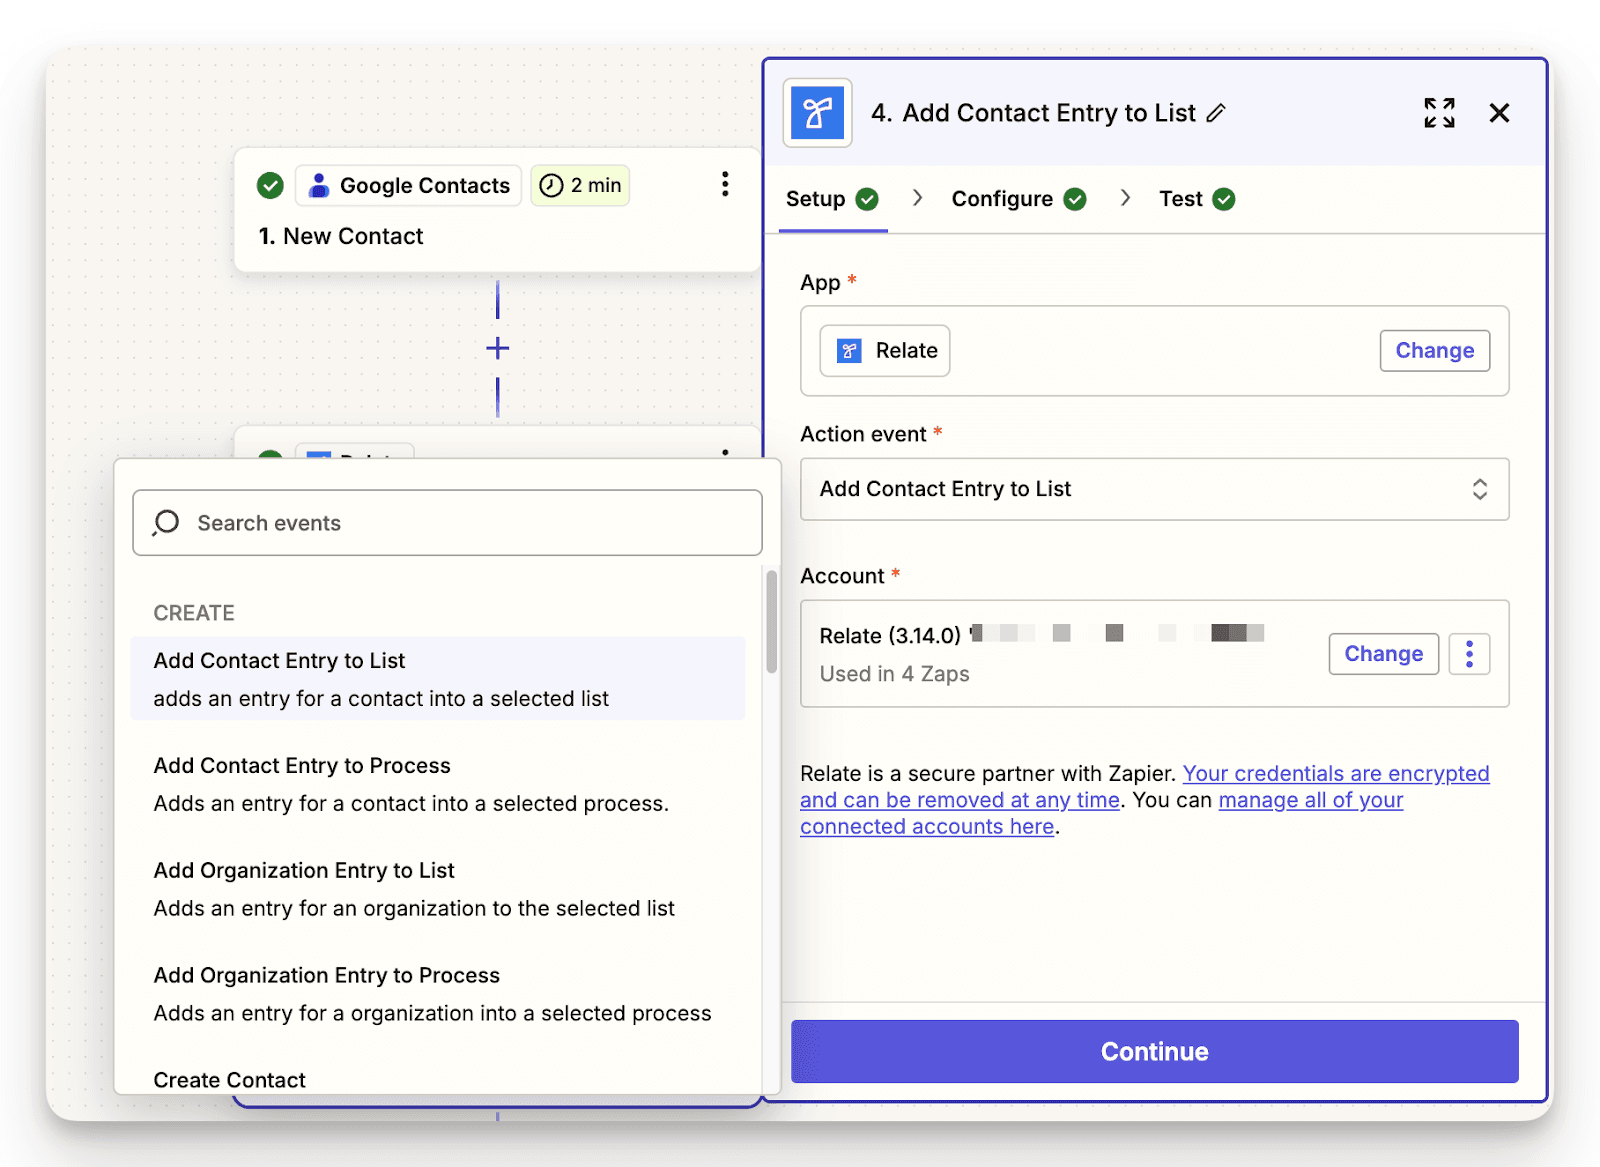Click the green check beside Setup

click(867, 199)
